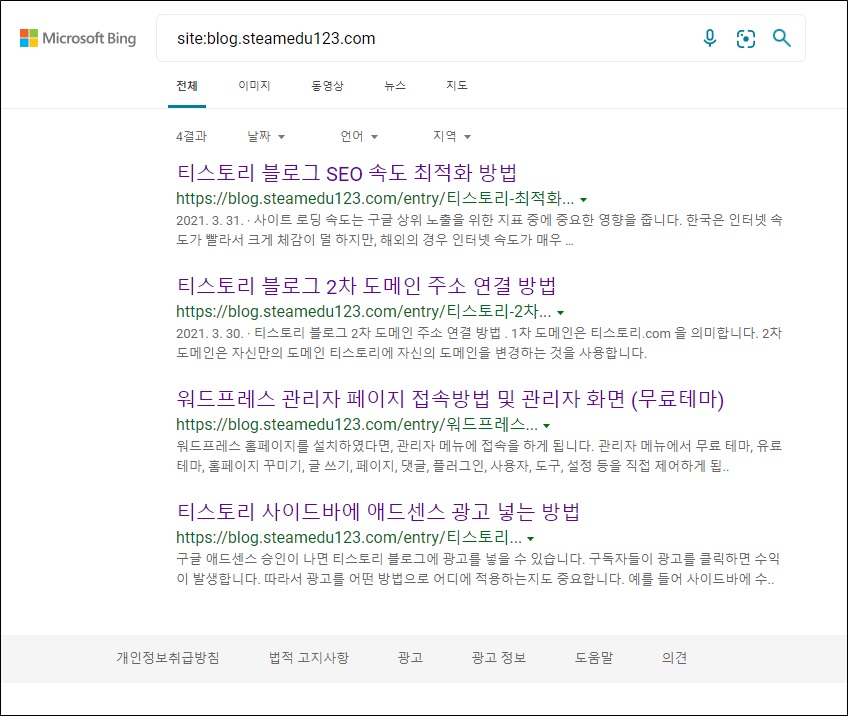Open 의견 feedback footer link
Viewport: 848px width, 716px height.
coord(674,658)
